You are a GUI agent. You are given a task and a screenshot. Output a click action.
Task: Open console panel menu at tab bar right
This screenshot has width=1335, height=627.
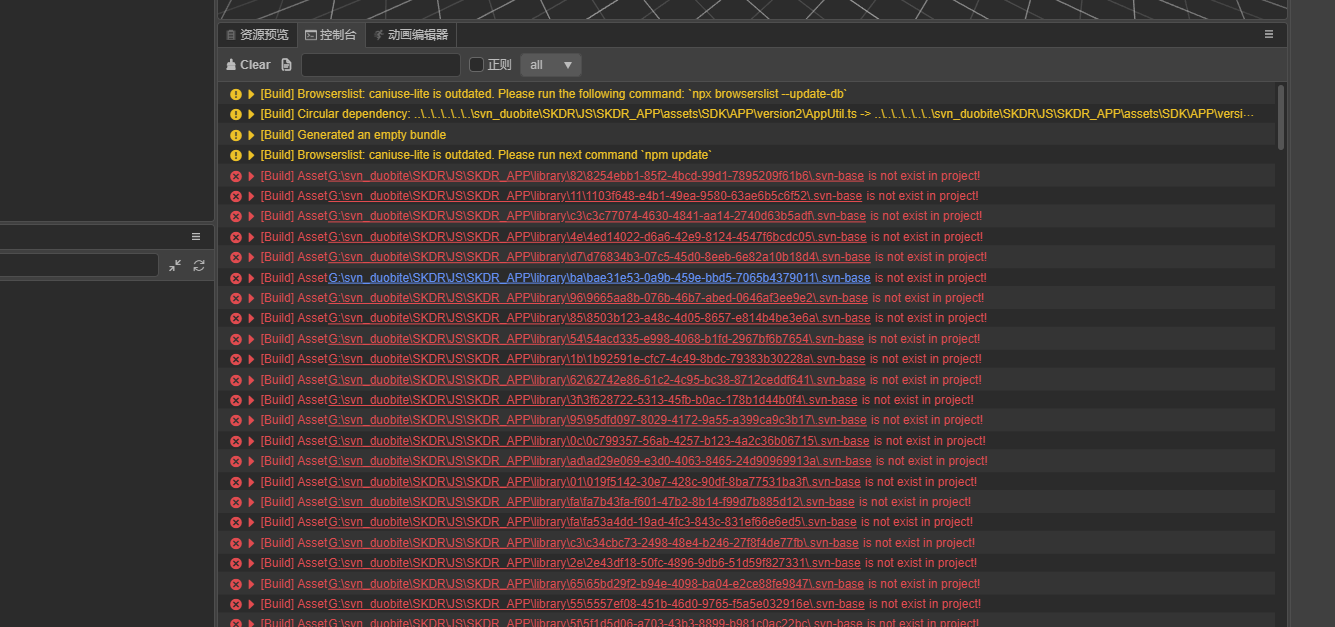[x=1269, y=34]
